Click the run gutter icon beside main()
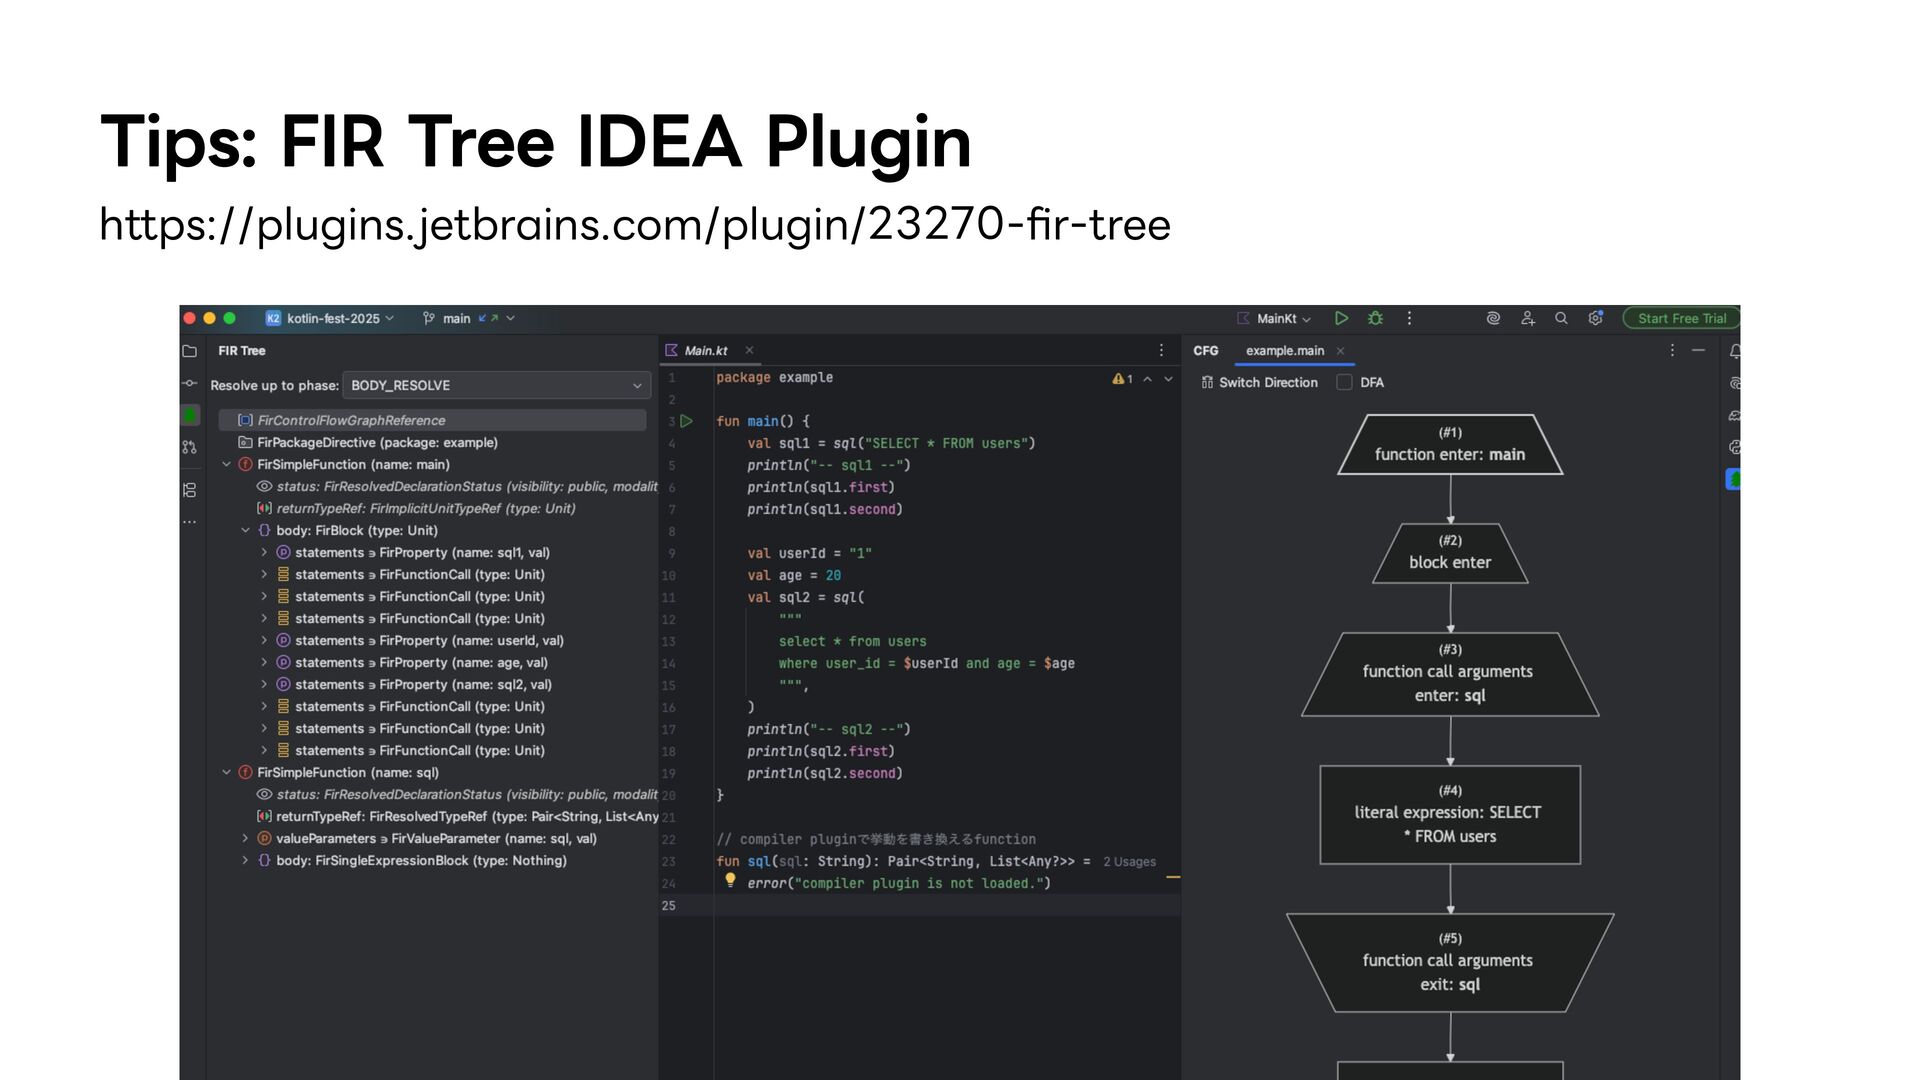The height and width of the screenshot is (1080, 1920). 686,421
